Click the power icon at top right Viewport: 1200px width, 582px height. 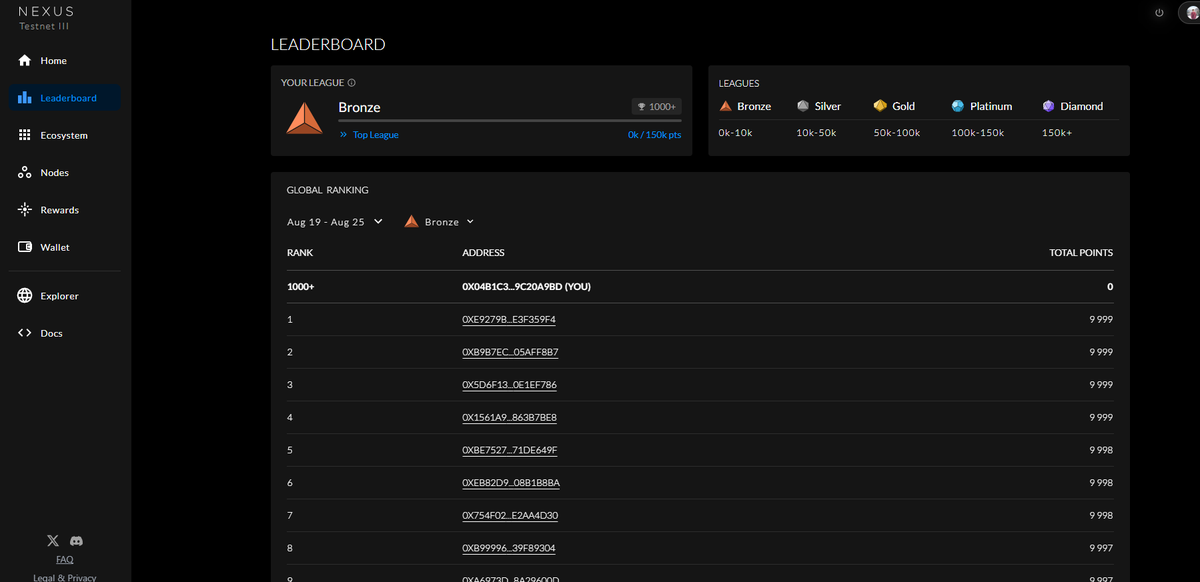click(1159, 12)
